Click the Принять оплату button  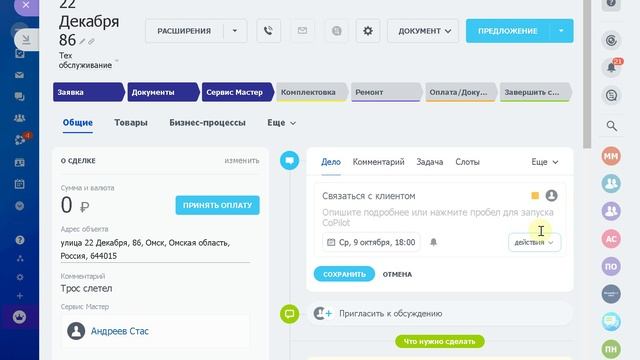(x=218, y=205)
